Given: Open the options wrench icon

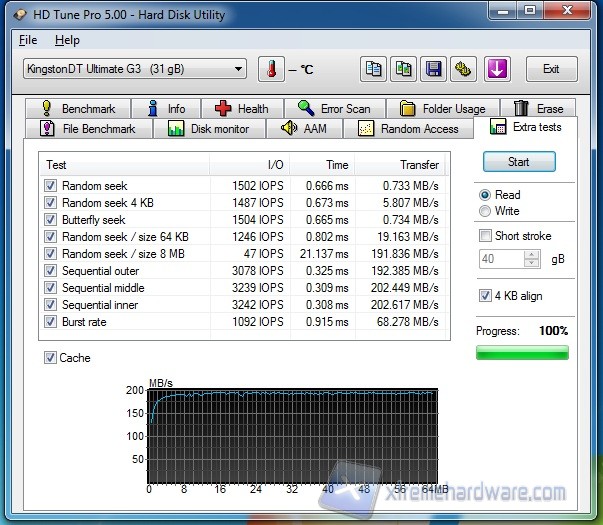Looking at the screenshot, I should (x=463, y=69).
